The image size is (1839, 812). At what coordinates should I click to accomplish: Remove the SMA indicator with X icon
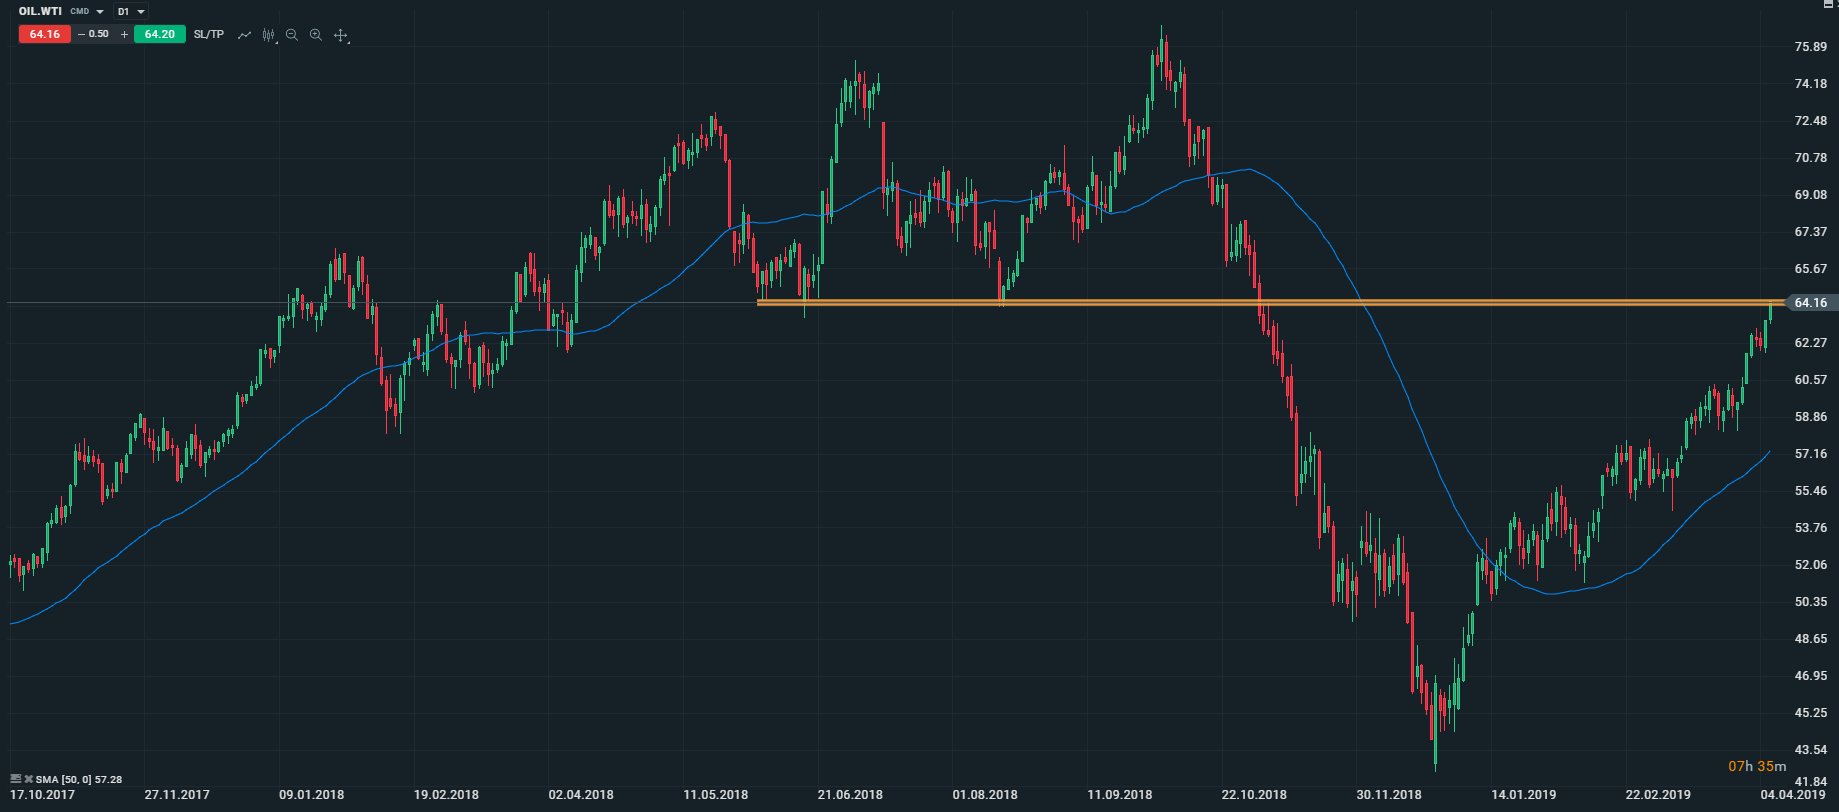[28, 779]
